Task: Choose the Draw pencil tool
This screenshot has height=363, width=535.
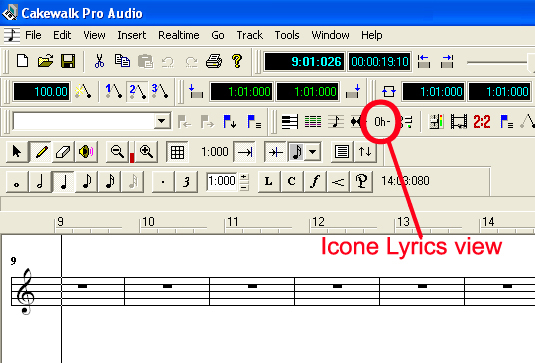Action: [41, 151]
